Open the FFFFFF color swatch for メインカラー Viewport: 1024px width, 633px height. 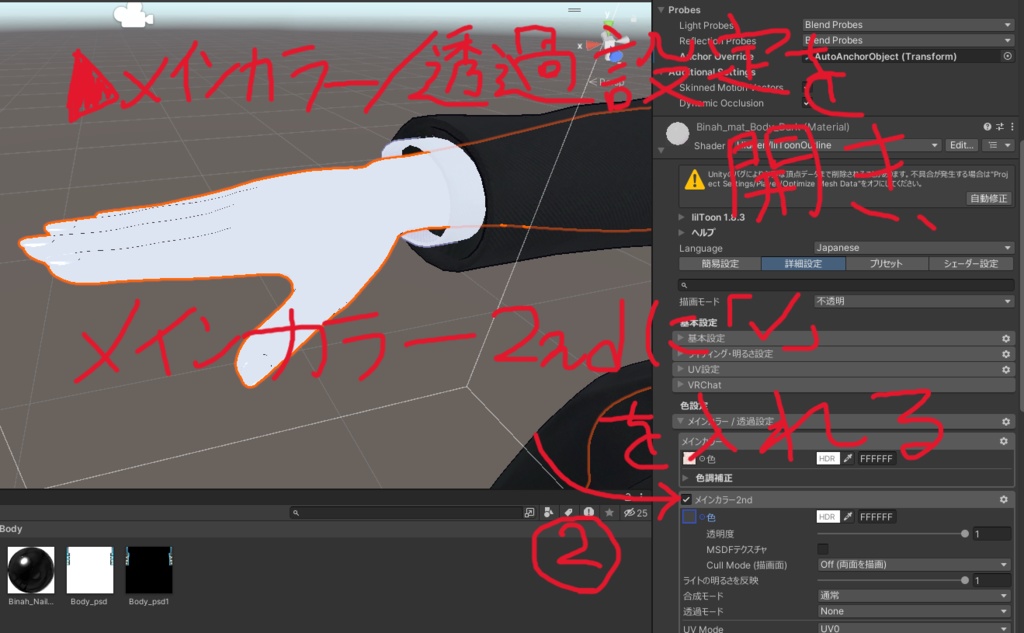(879, 458)
